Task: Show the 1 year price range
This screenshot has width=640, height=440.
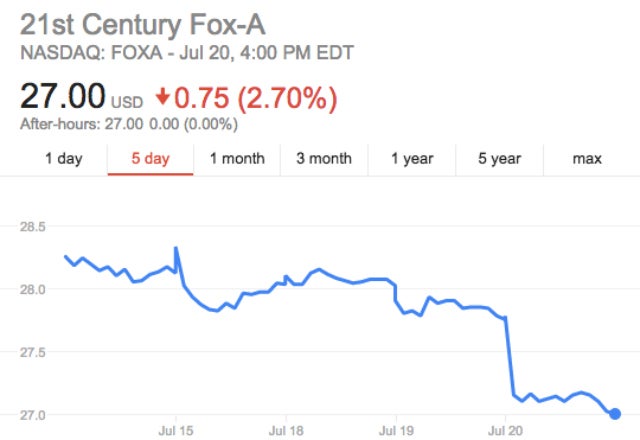Action: point(410,158)
